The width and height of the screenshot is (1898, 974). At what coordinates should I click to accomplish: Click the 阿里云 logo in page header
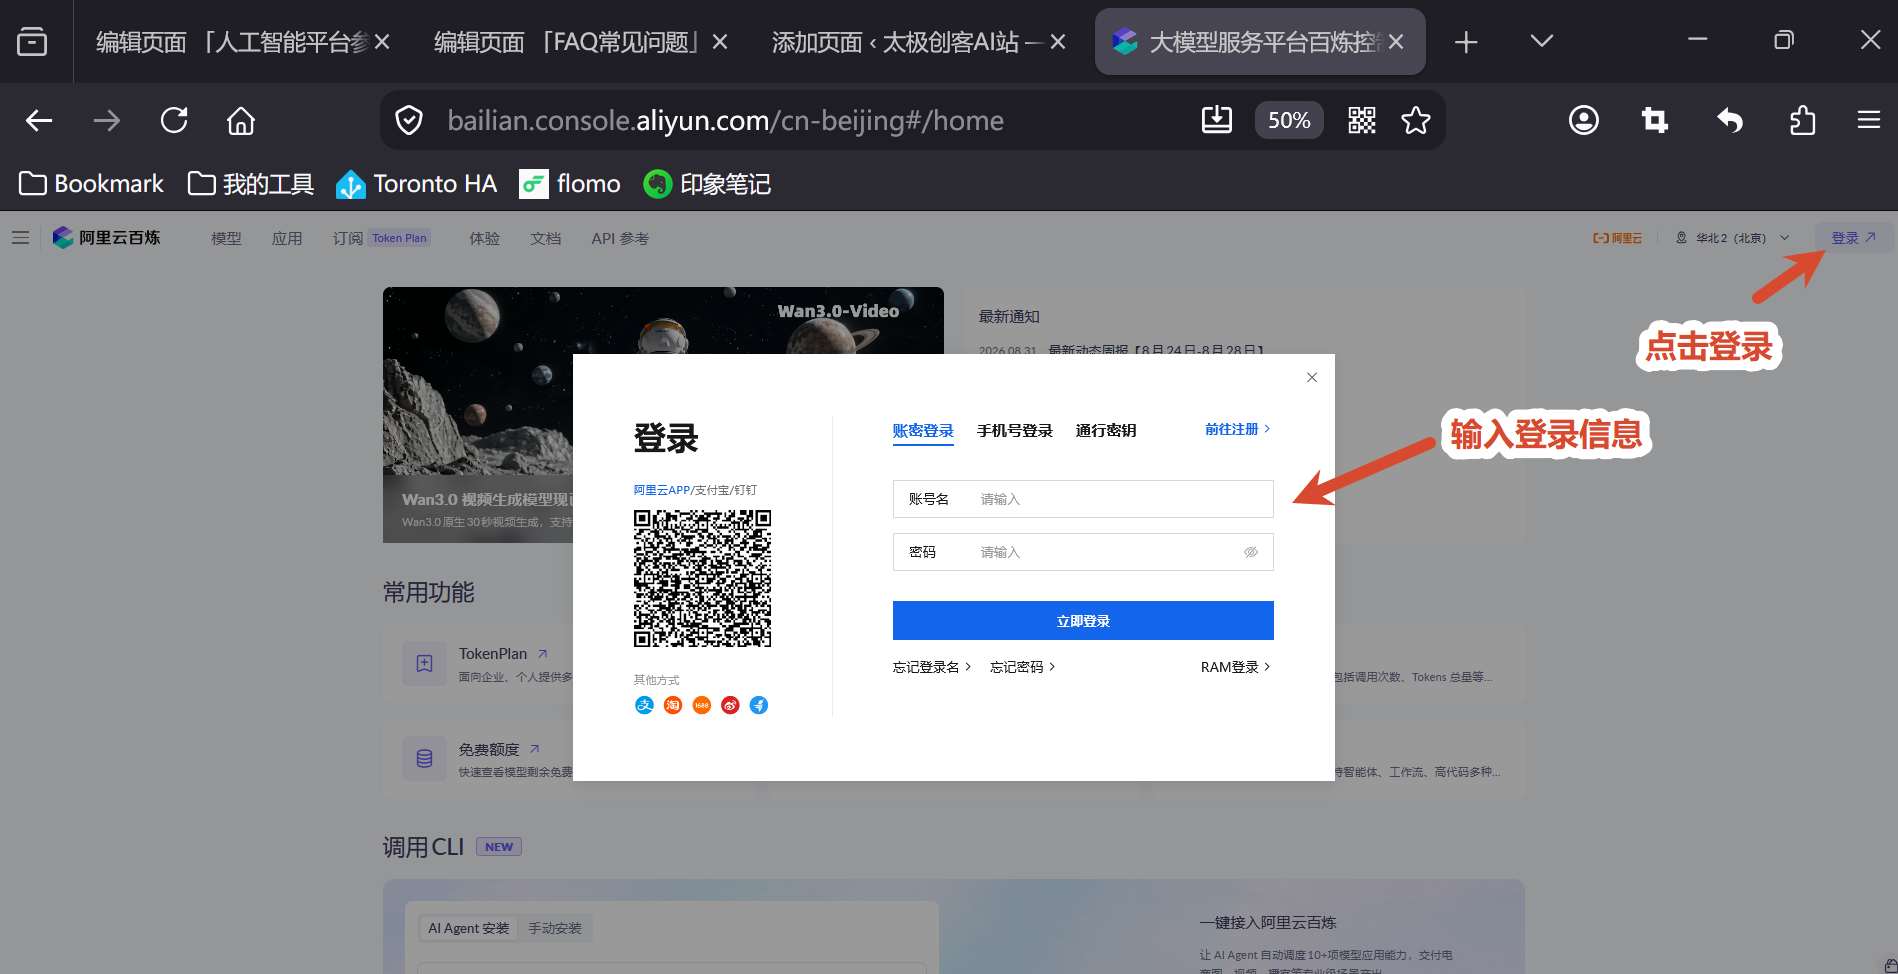(1617, 238)
